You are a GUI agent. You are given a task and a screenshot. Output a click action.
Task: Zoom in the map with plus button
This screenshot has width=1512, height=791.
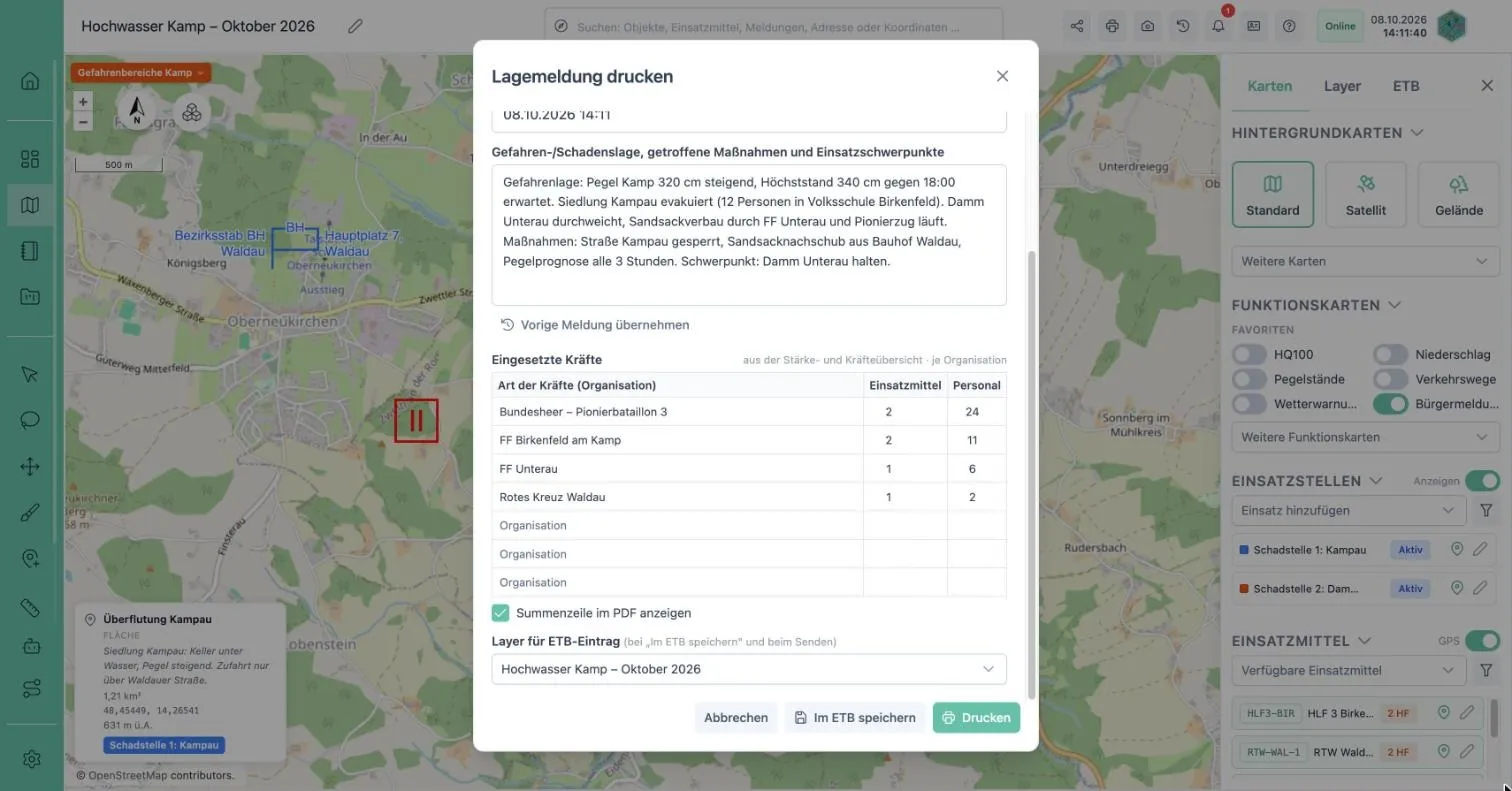83,101
